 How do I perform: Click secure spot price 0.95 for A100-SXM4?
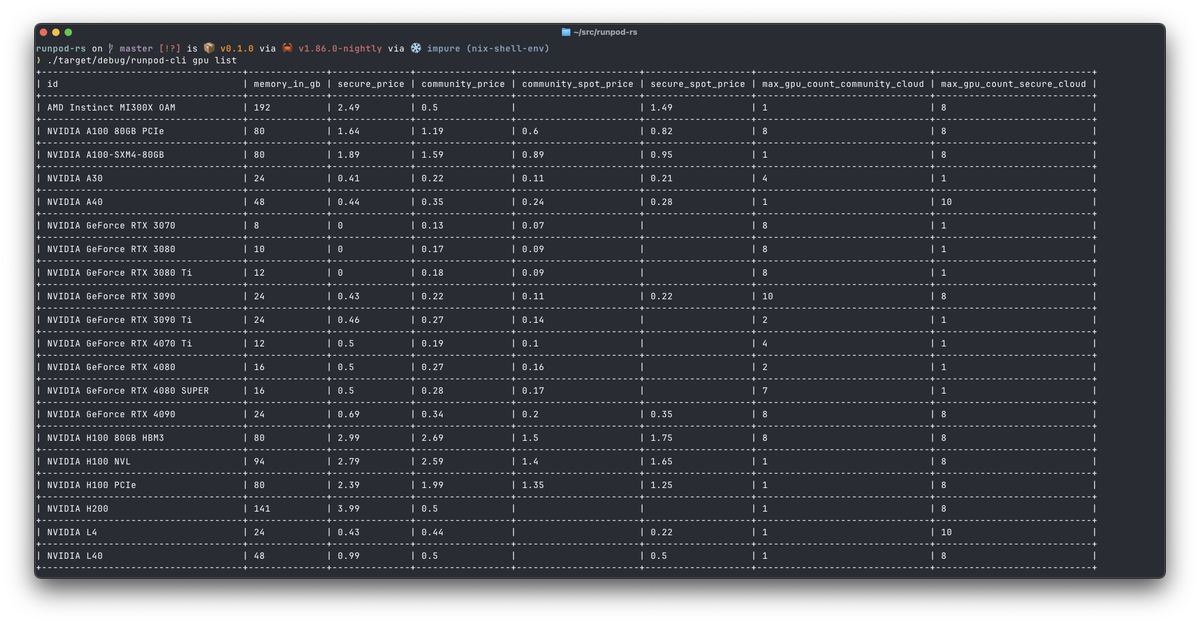661,155
